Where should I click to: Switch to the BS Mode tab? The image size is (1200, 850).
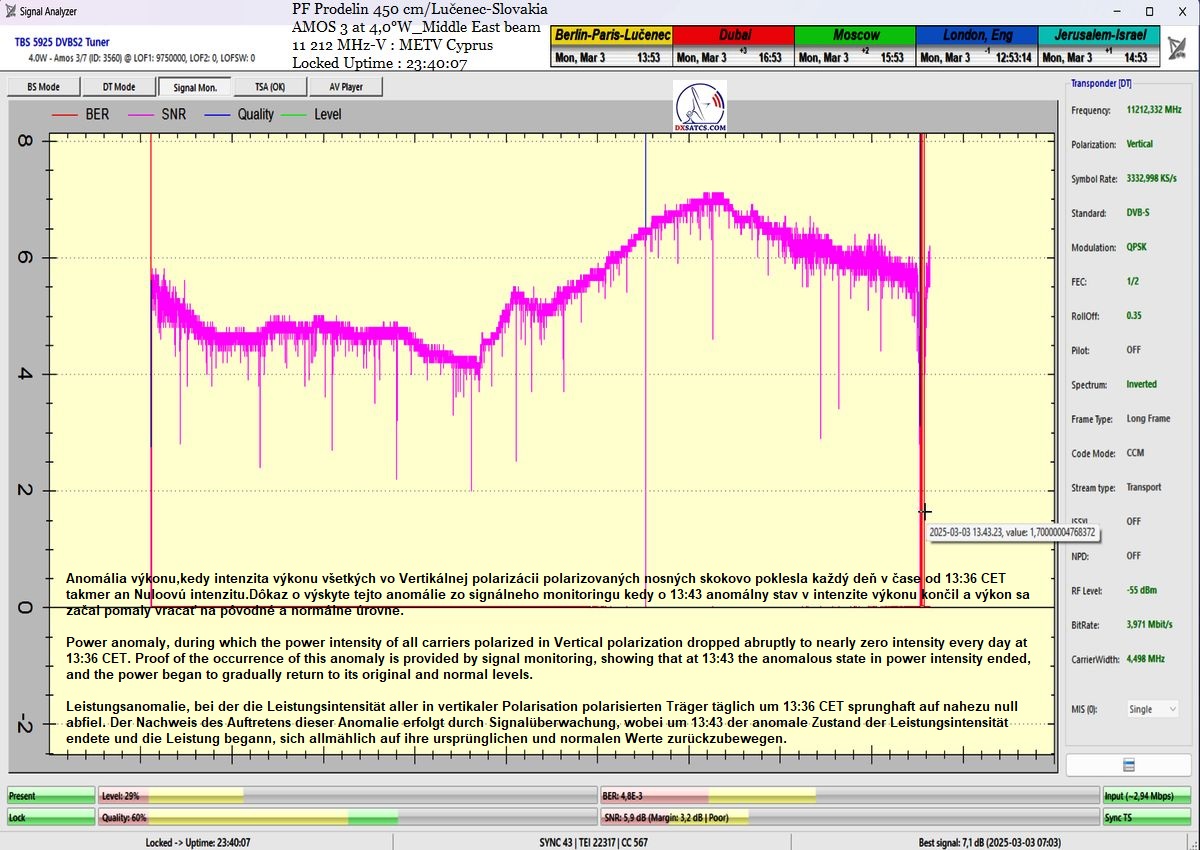(43, 87)
